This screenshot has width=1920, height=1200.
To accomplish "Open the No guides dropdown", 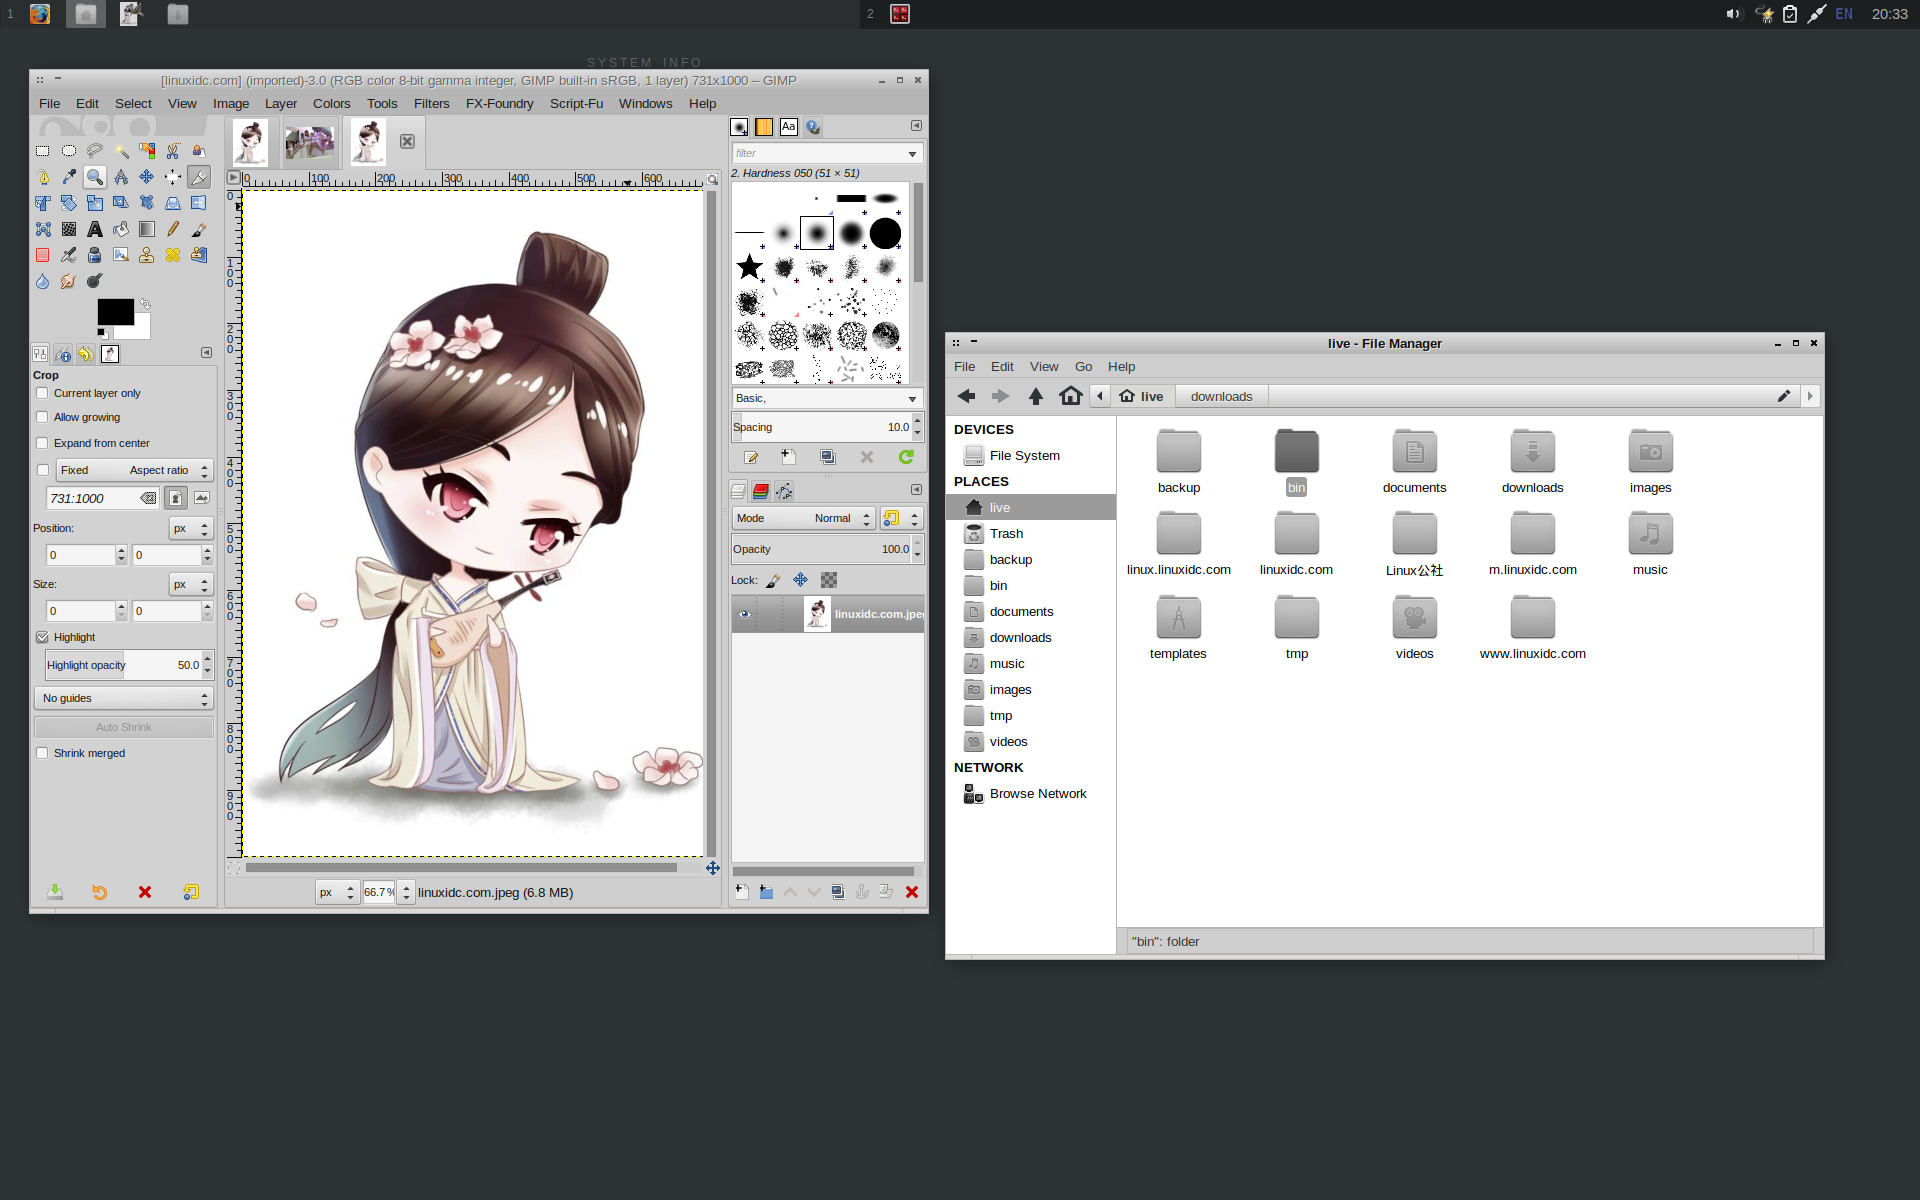I will click(x=123, y=698).
